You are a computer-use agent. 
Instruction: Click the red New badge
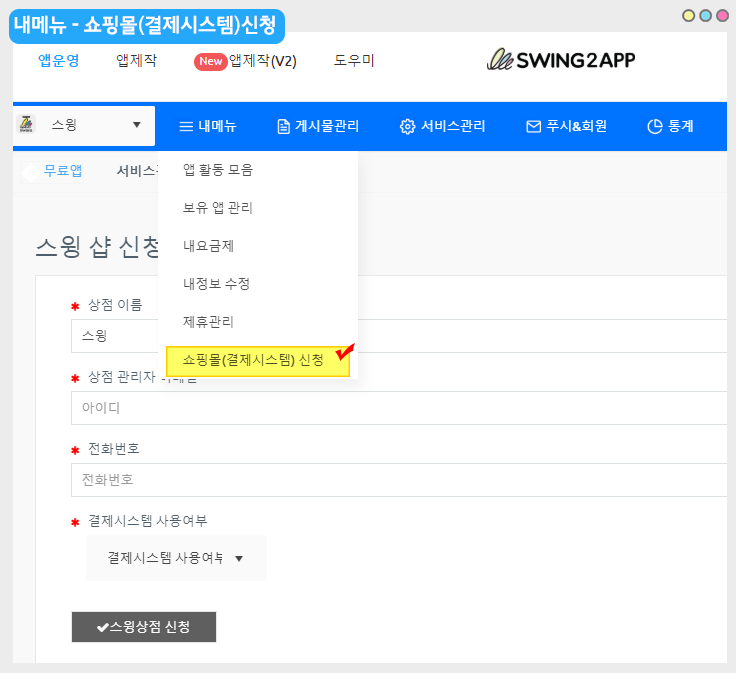coord(210,61)
